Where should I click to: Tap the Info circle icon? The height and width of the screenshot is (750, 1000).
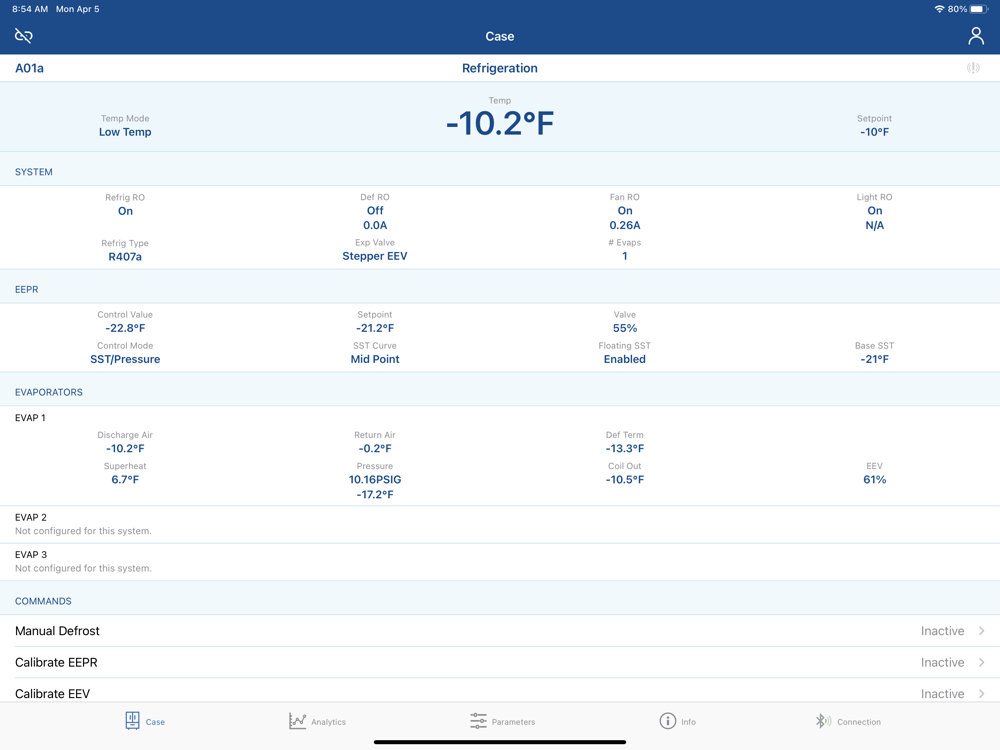(x=668, y=721)
